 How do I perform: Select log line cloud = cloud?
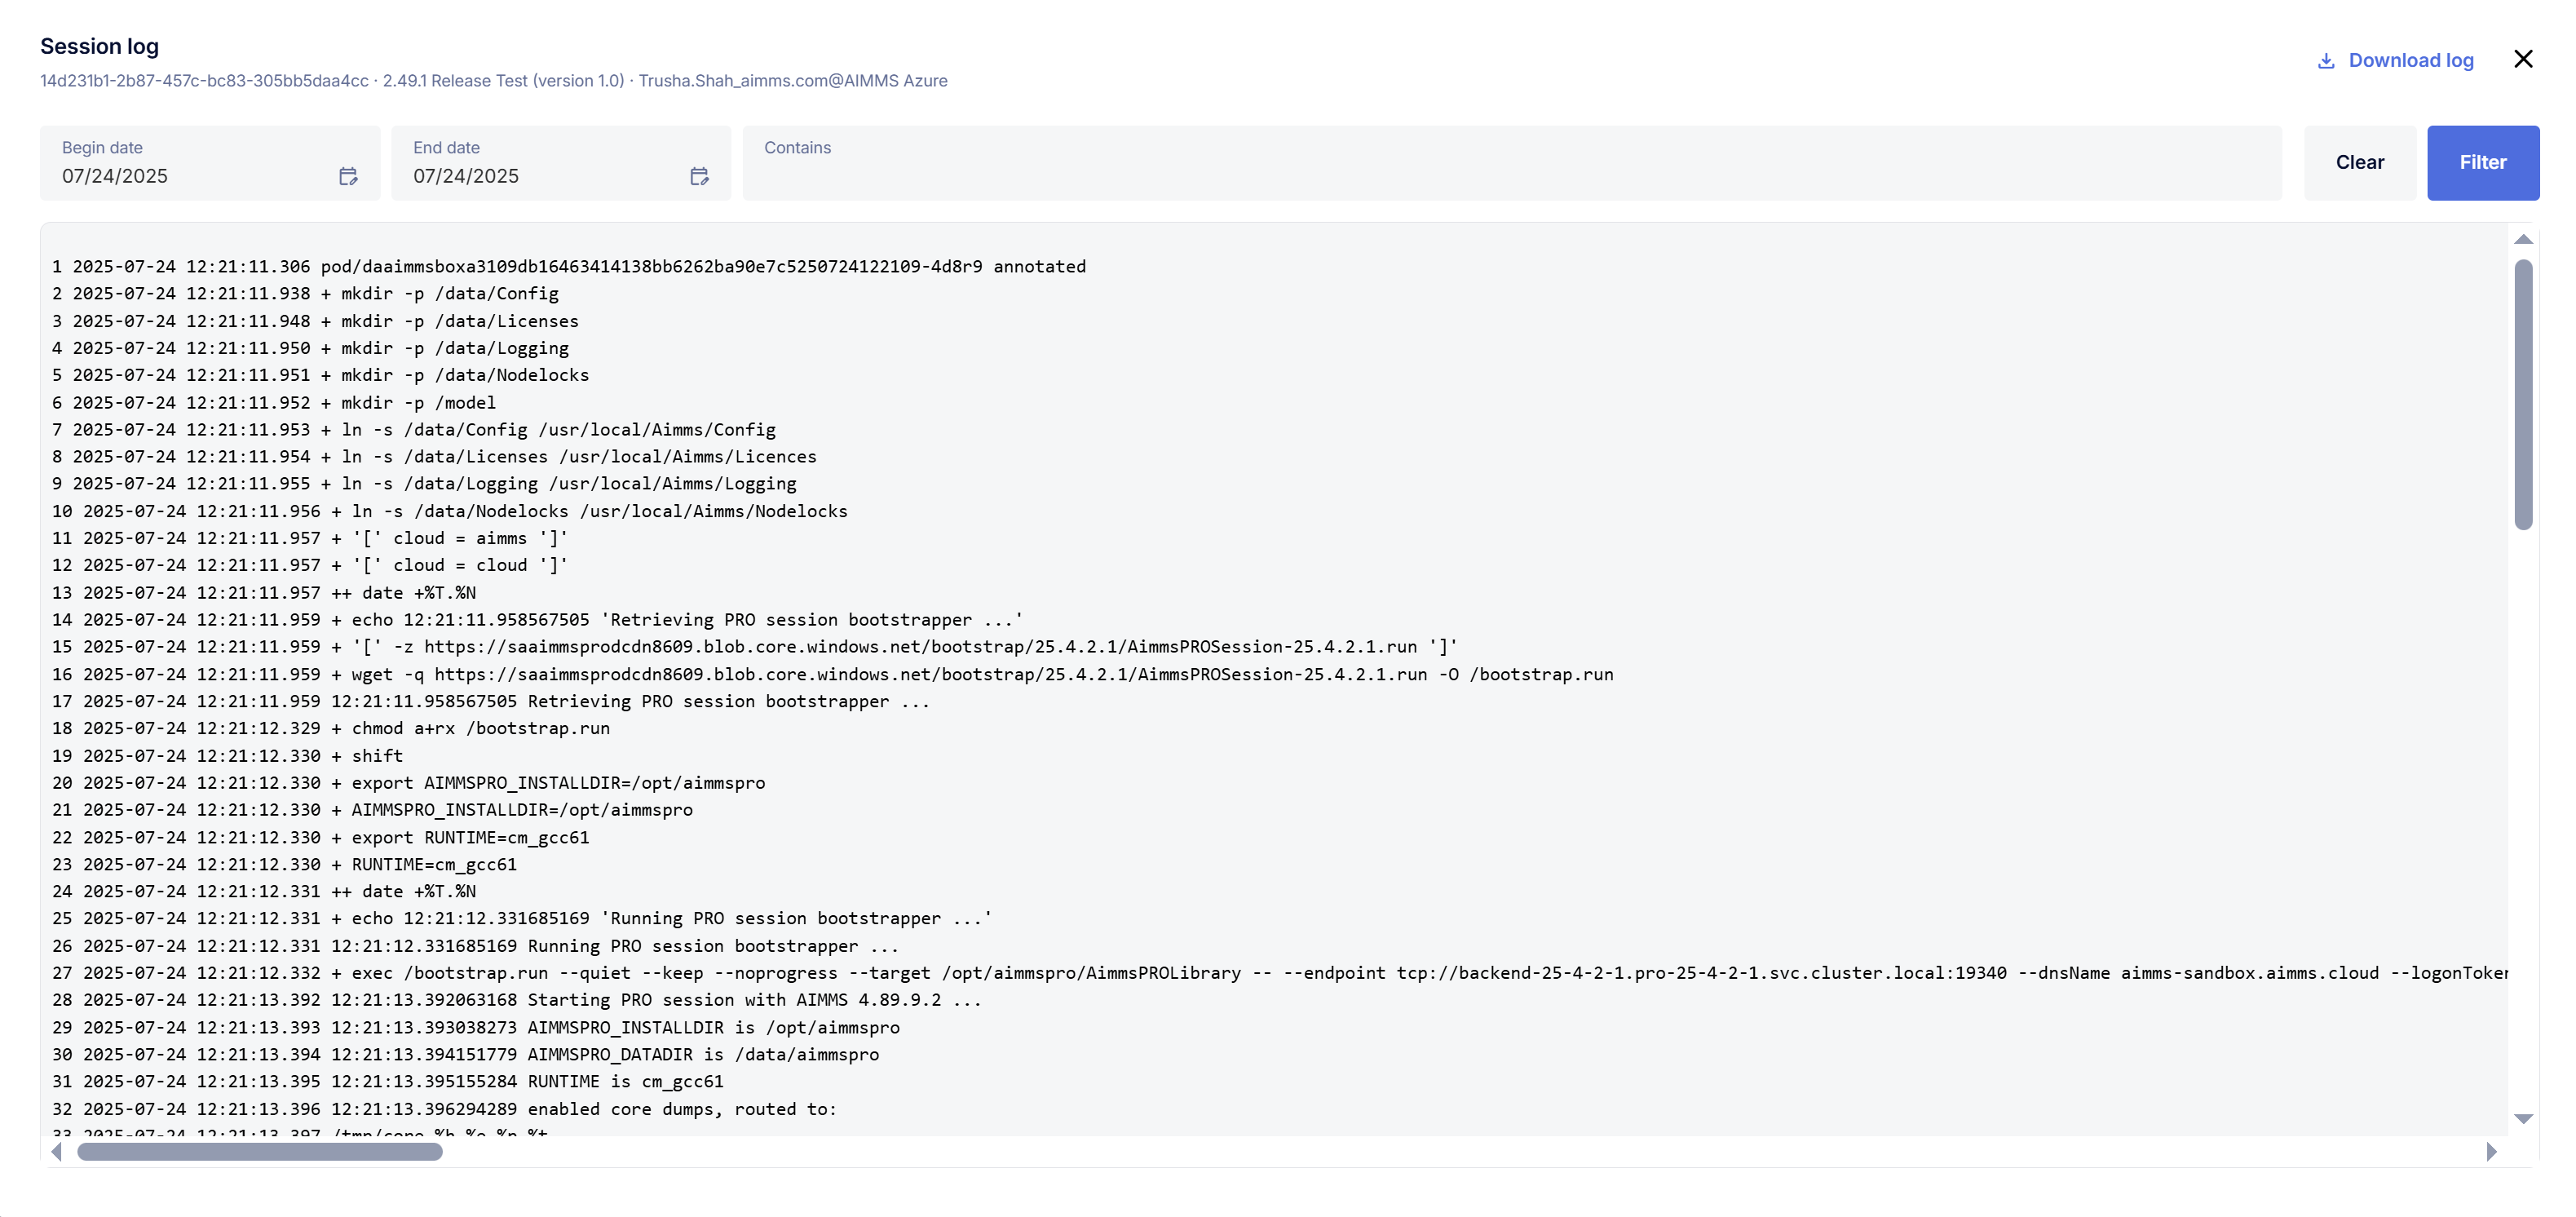click(310, 565)
